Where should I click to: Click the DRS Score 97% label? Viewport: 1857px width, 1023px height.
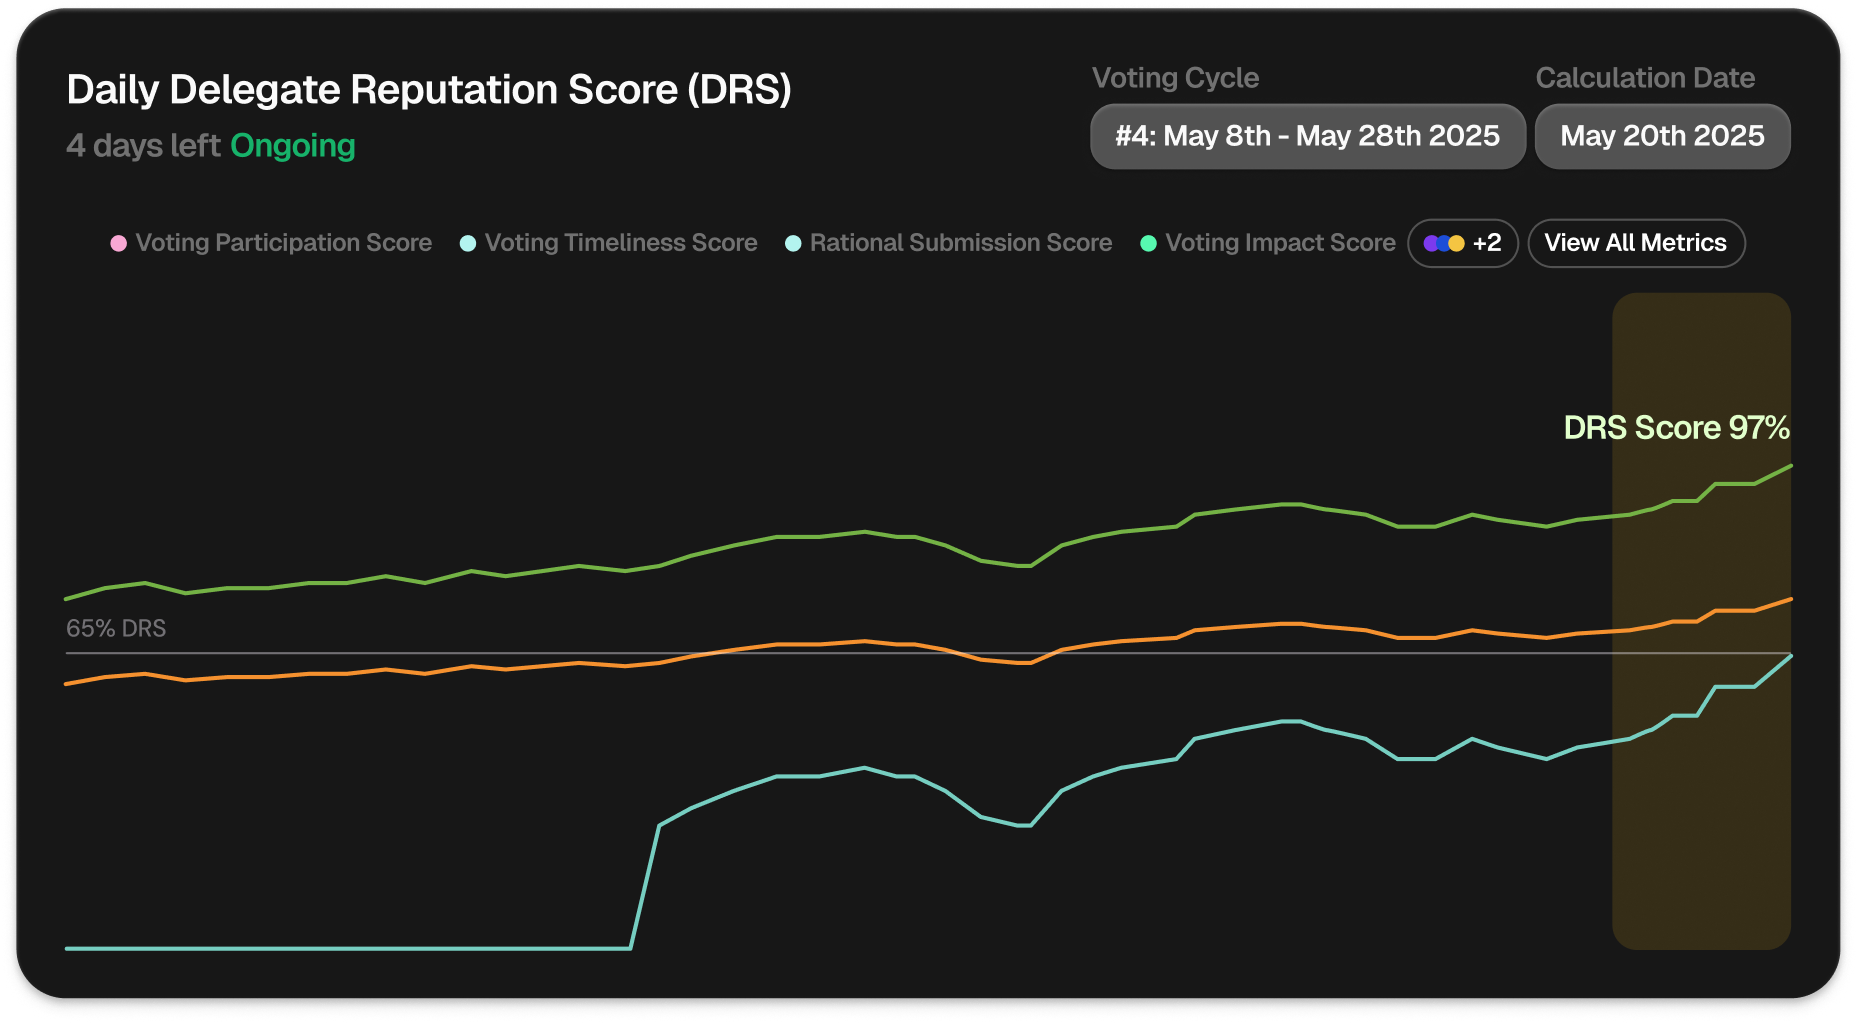[x=1676, y=428]
